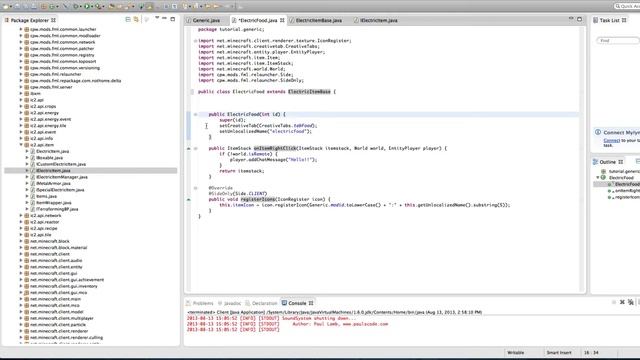Toggle Link with Editor in Package Explorer
Image resolution: width=640 pixels, height=360 pixels.
136,20
